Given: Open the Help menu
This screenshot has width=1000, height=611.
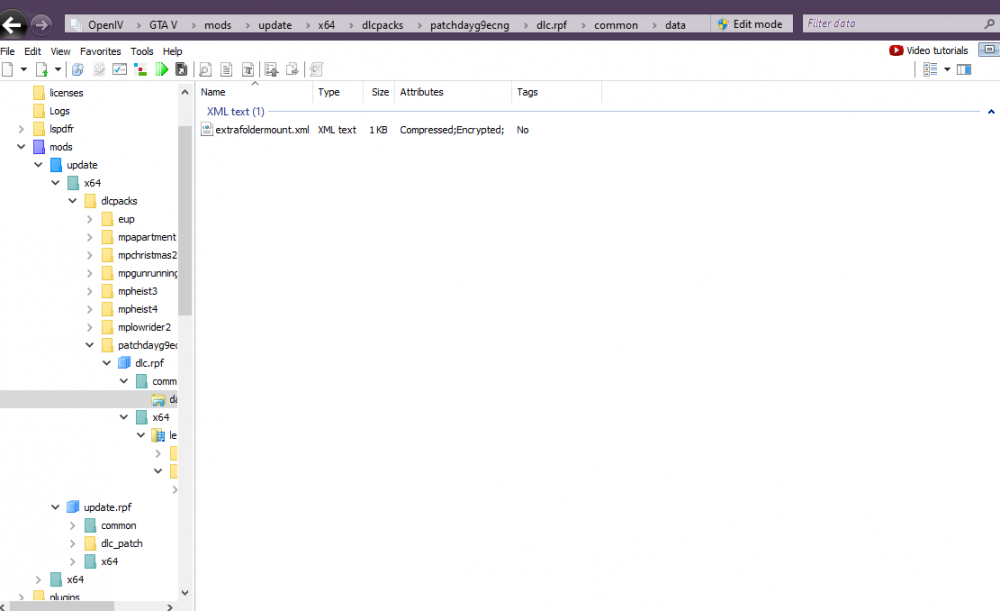Looking at the screenshot, I should pos(172,51).
